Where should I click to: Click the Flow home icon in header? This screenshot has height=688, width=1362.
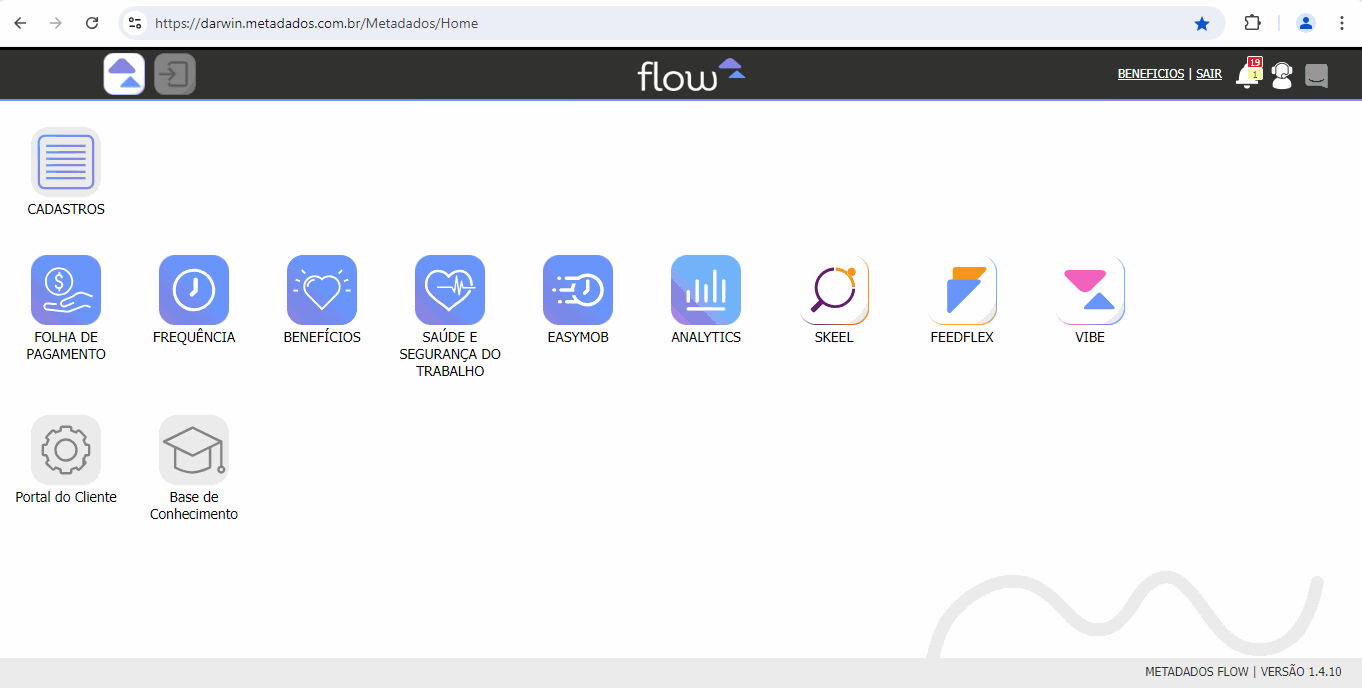click(124, 74)
